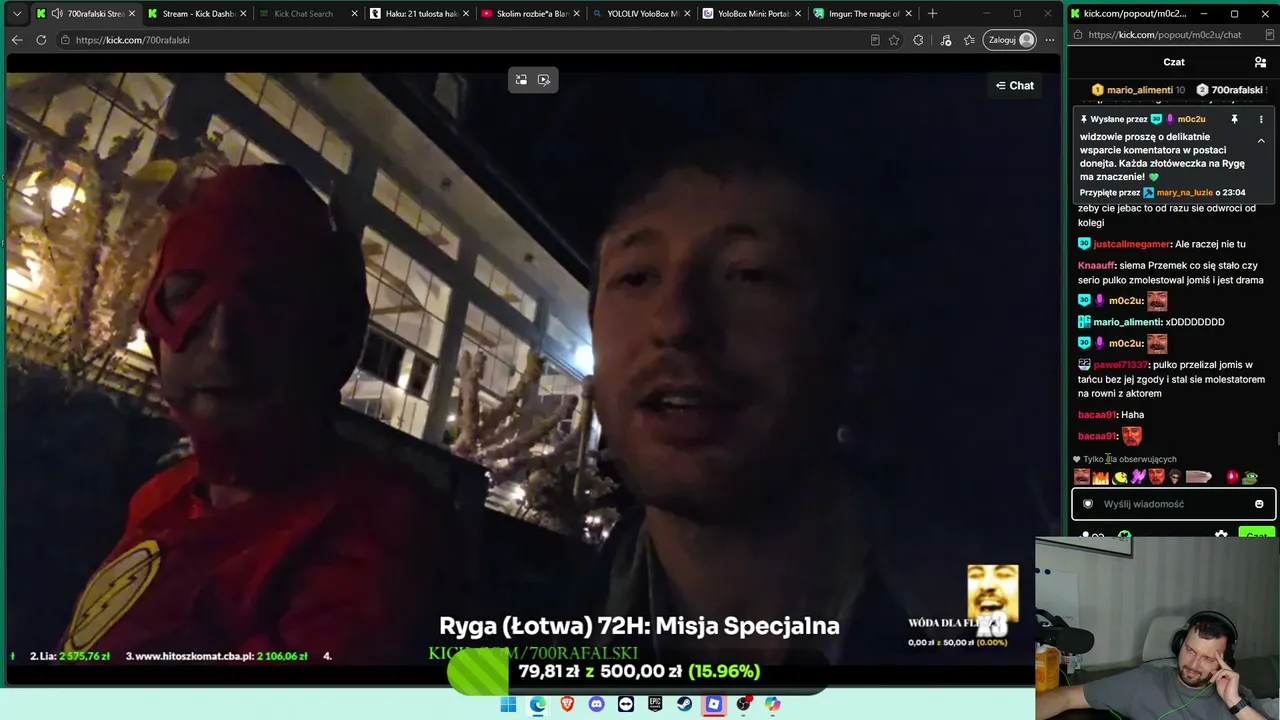1280x720 pixels.
Task: Open 700rafalski leaderboard entry
Action: [x=1230, y=90]
